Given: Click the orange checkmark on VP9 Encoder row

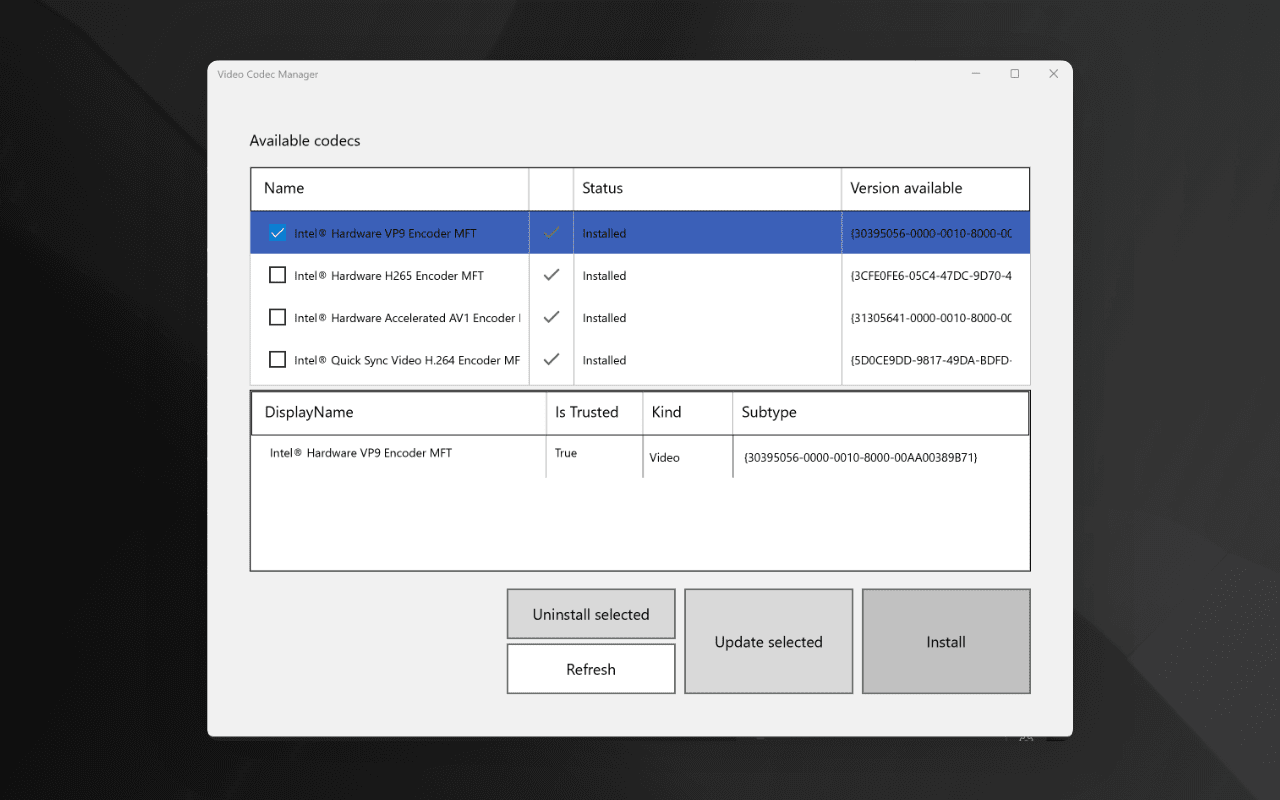Looking at the screenshot, I should 551,232.
